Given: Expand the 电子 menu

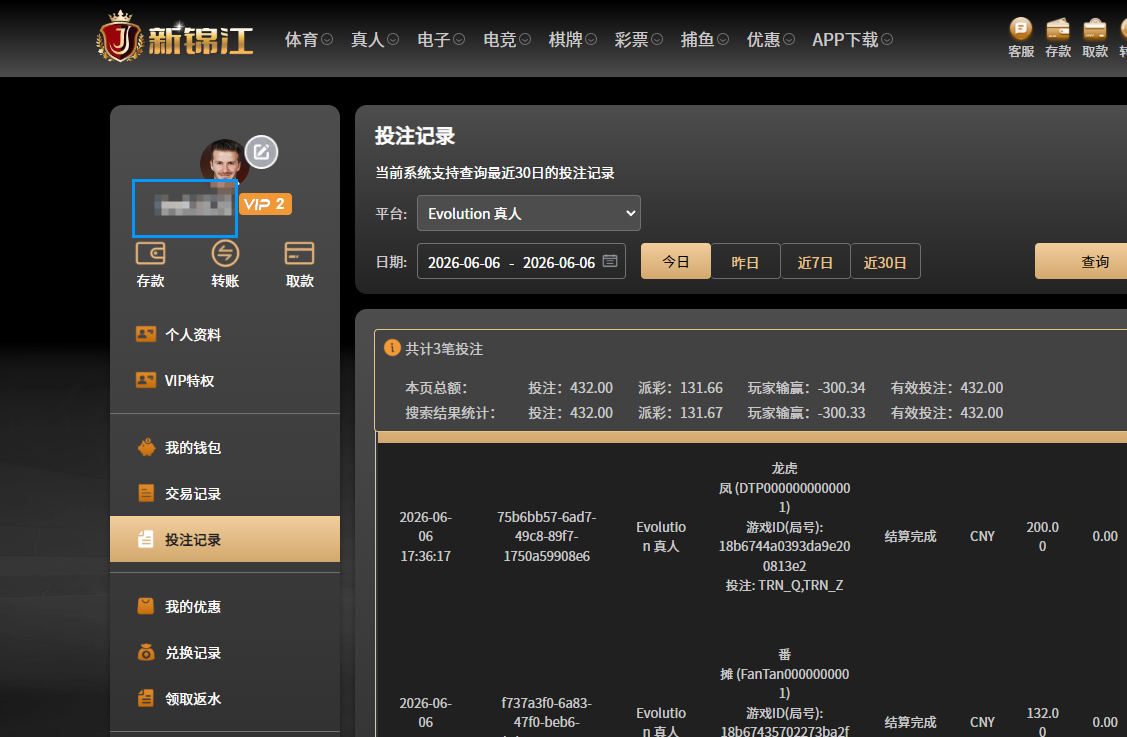Looking at the screenshot, I should [x=441, y=40].
